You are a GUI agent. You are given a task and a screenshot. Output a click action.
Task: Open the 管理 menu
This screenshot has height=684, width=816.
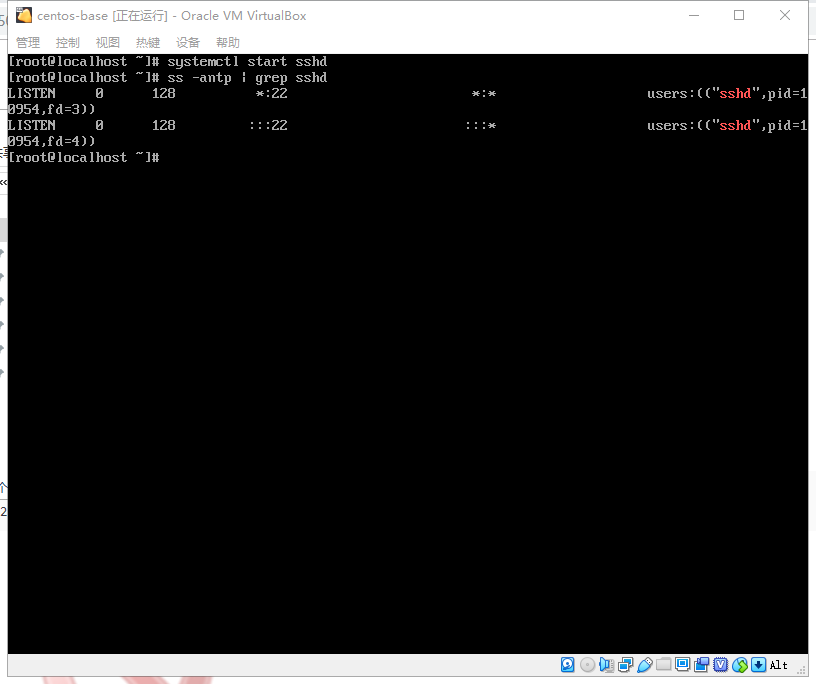pos(28,42)
